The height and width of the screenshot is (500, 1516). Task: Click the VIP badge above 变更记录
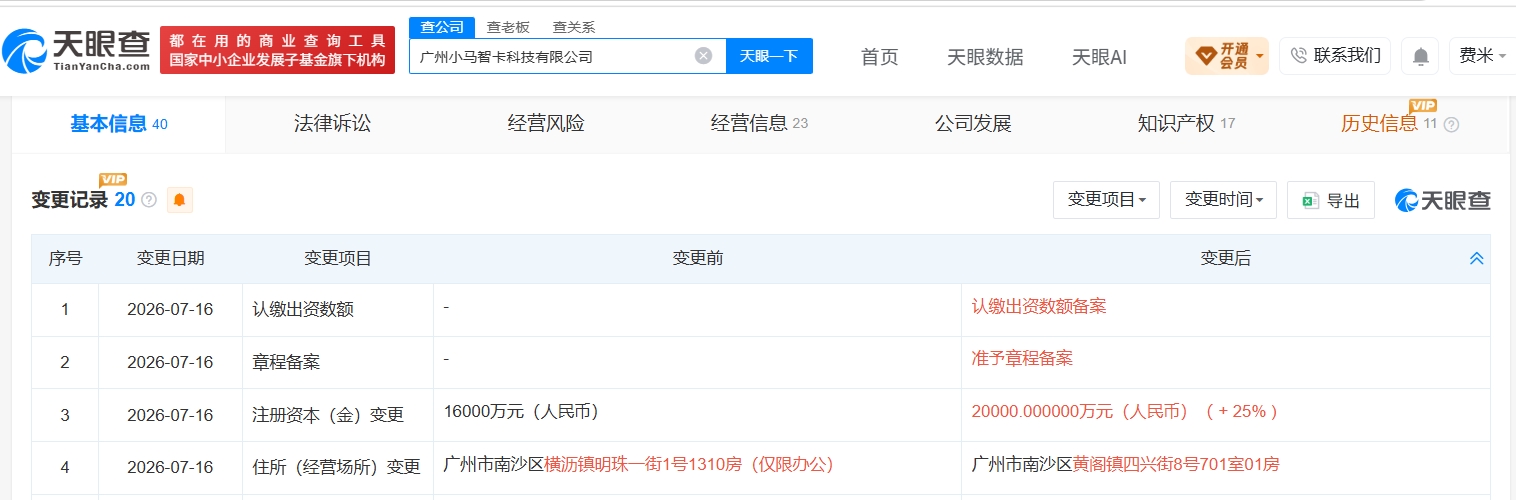113,179
